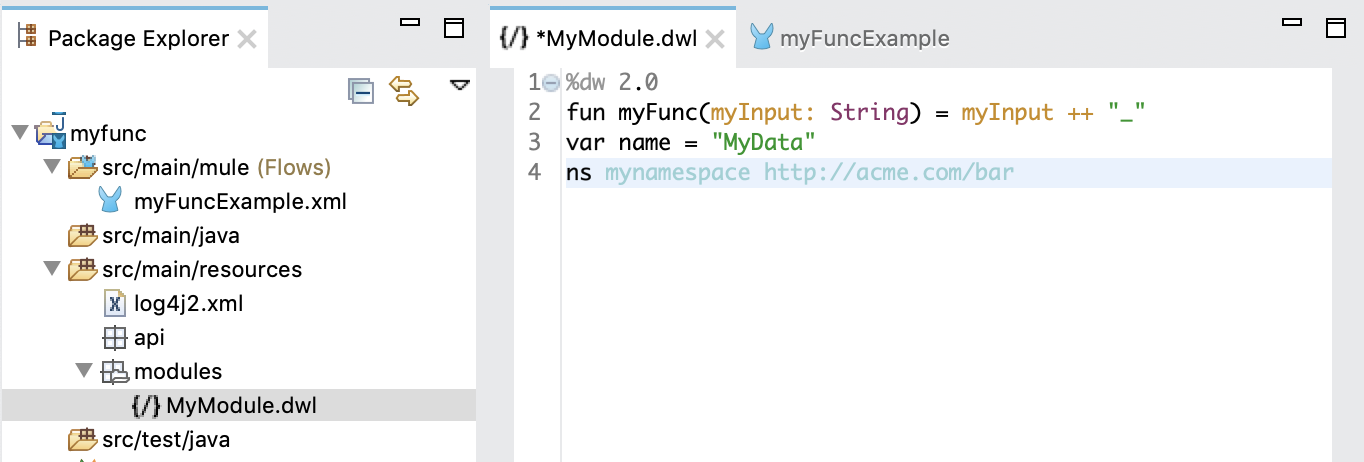This screenshot has height=462, width=1364.
Task: Click the Collapse All icon in Package Explorer
Action: point(360,91)
